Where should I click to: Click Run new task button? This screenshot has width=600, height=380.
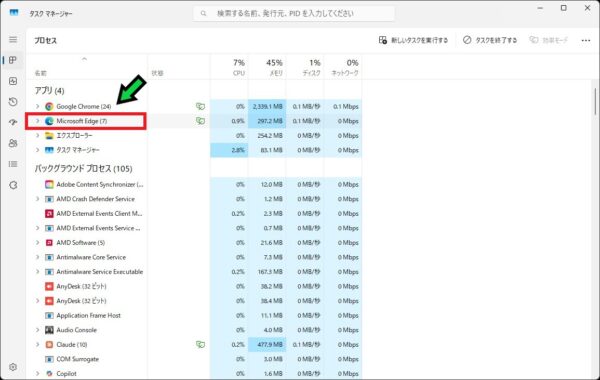click(x=413, y=40)
